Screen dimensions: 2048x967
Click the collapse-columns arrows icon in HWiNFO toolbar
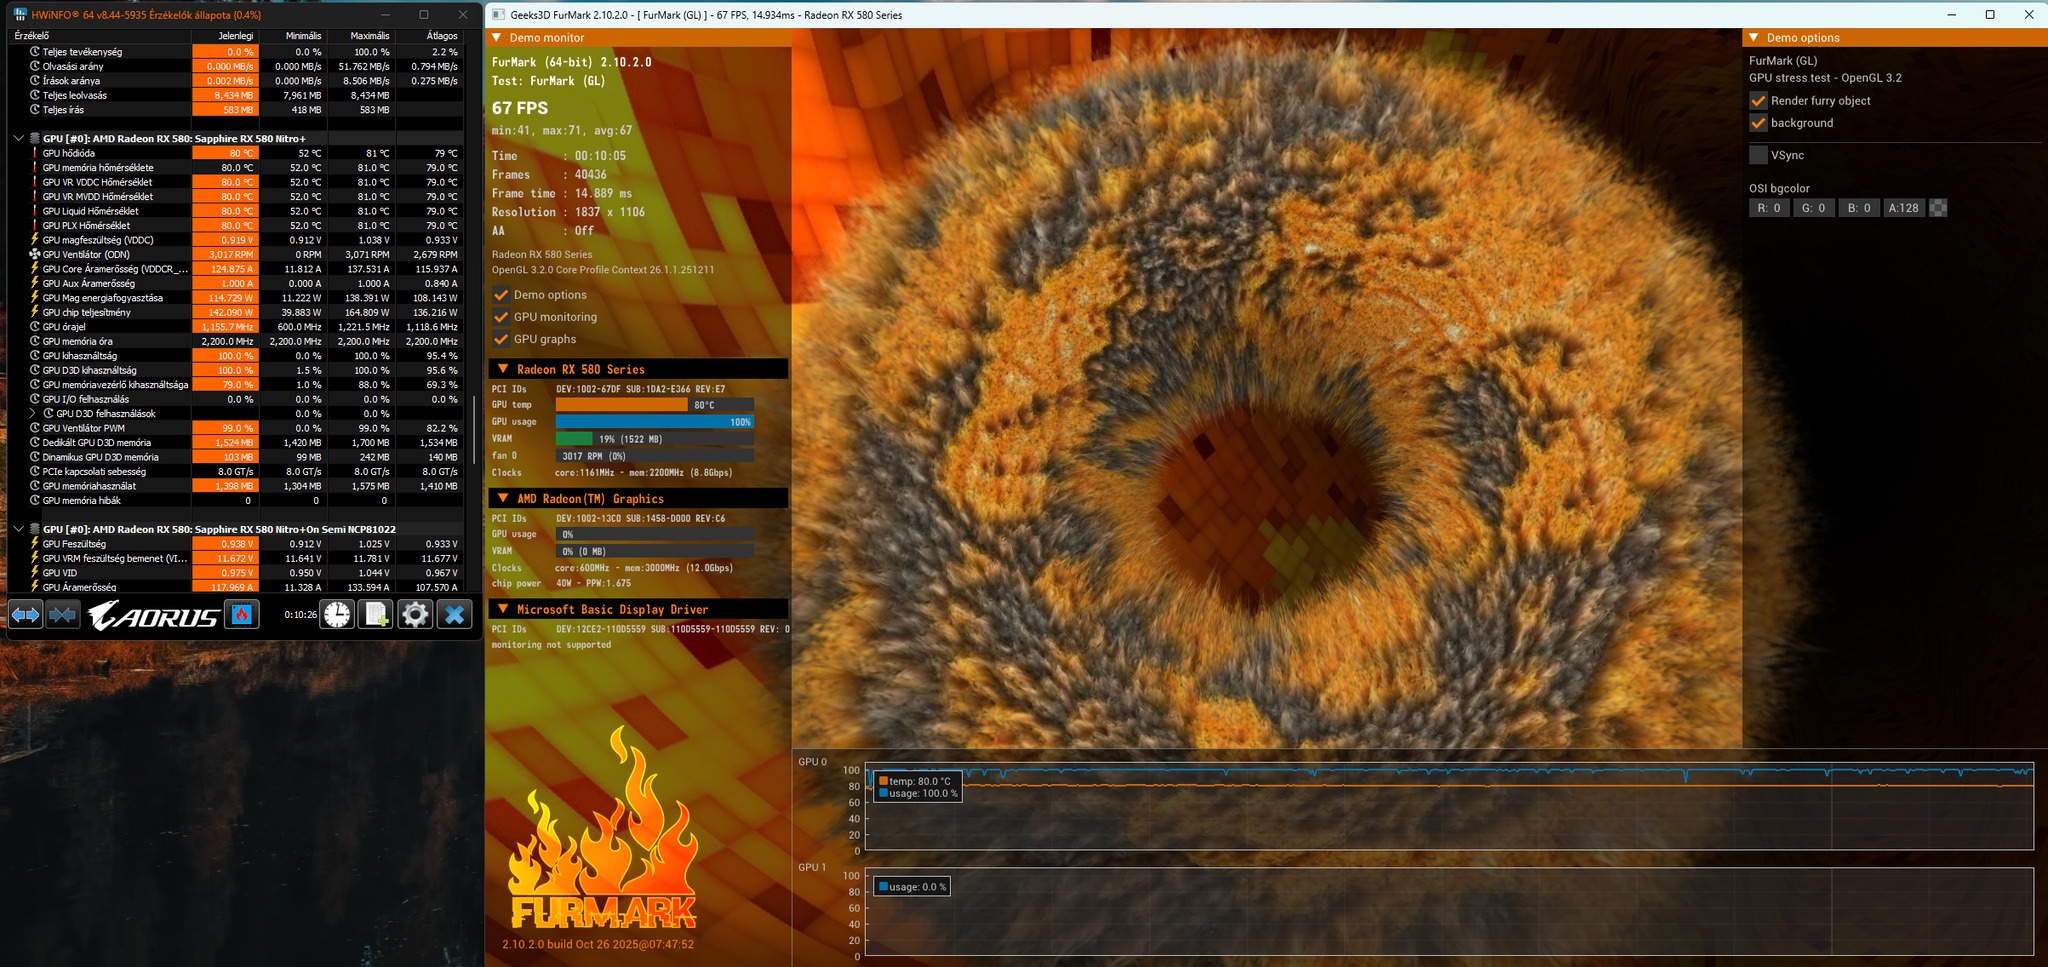click(62, 614)
